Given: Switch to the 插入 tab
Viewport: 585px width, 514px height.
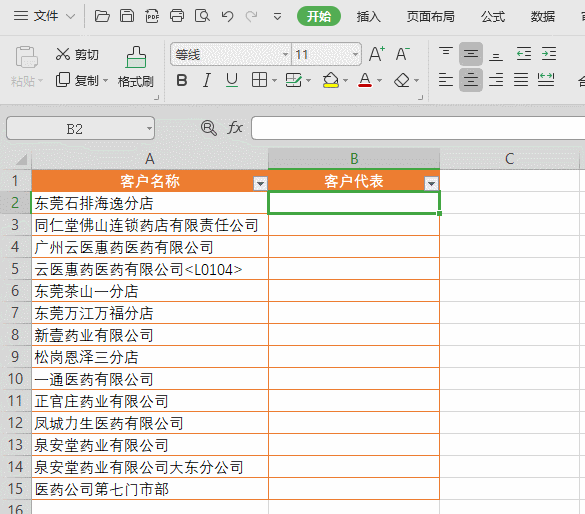Looking at the screenshot, I should [368, 16].
